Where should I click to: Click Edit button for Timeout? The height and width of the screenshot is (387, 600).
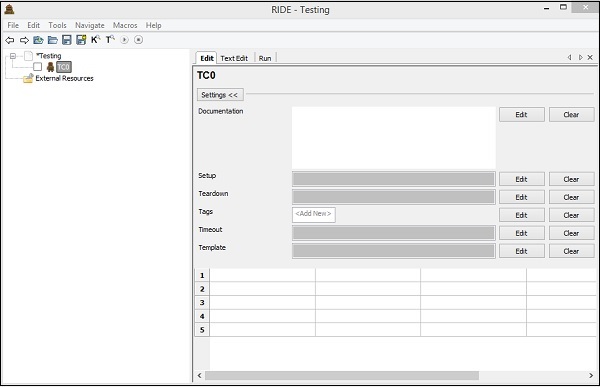coord(522,233)
